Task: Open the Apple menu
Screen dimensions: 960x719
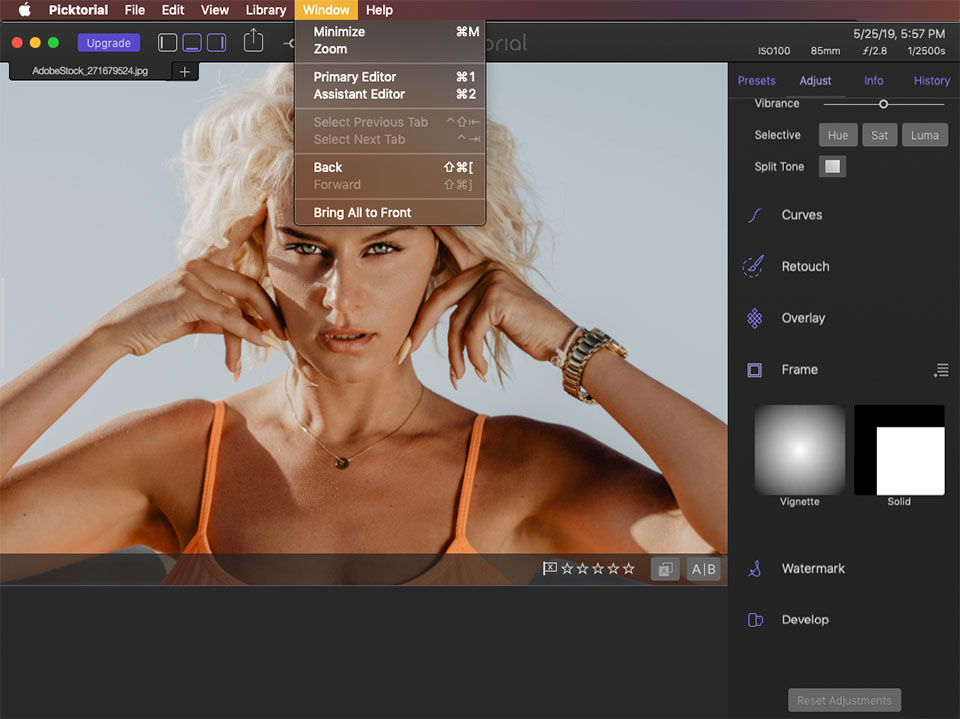Action: click(24, 10)
